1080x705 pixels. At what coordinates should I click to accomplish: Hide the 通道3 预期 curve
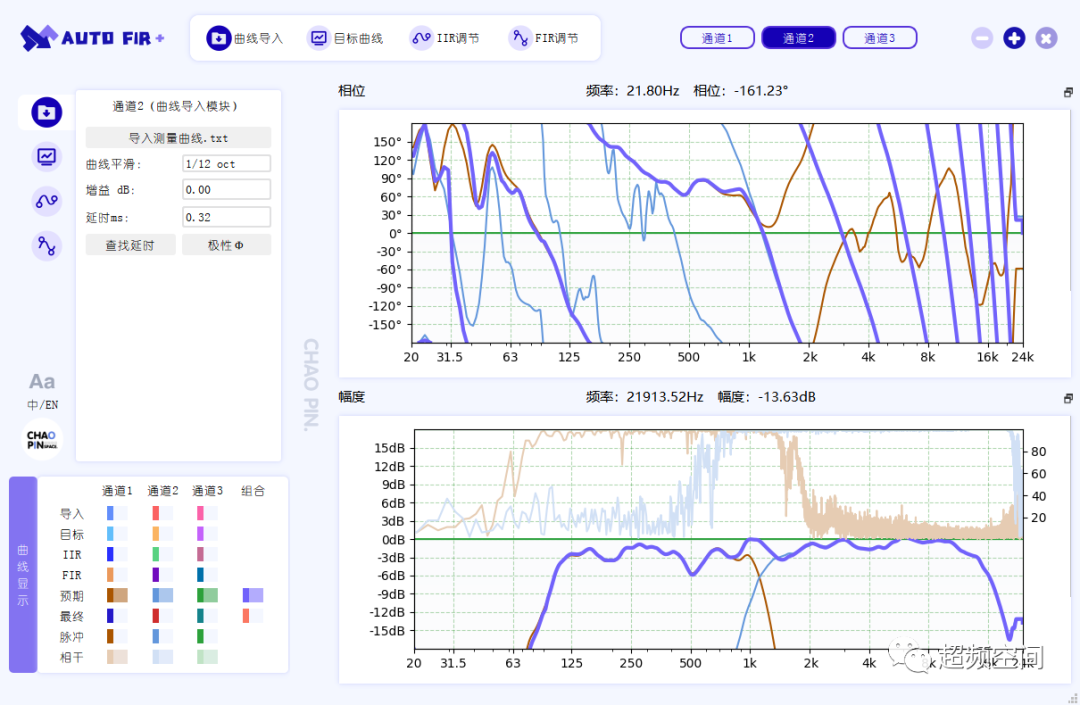point(207,596)
